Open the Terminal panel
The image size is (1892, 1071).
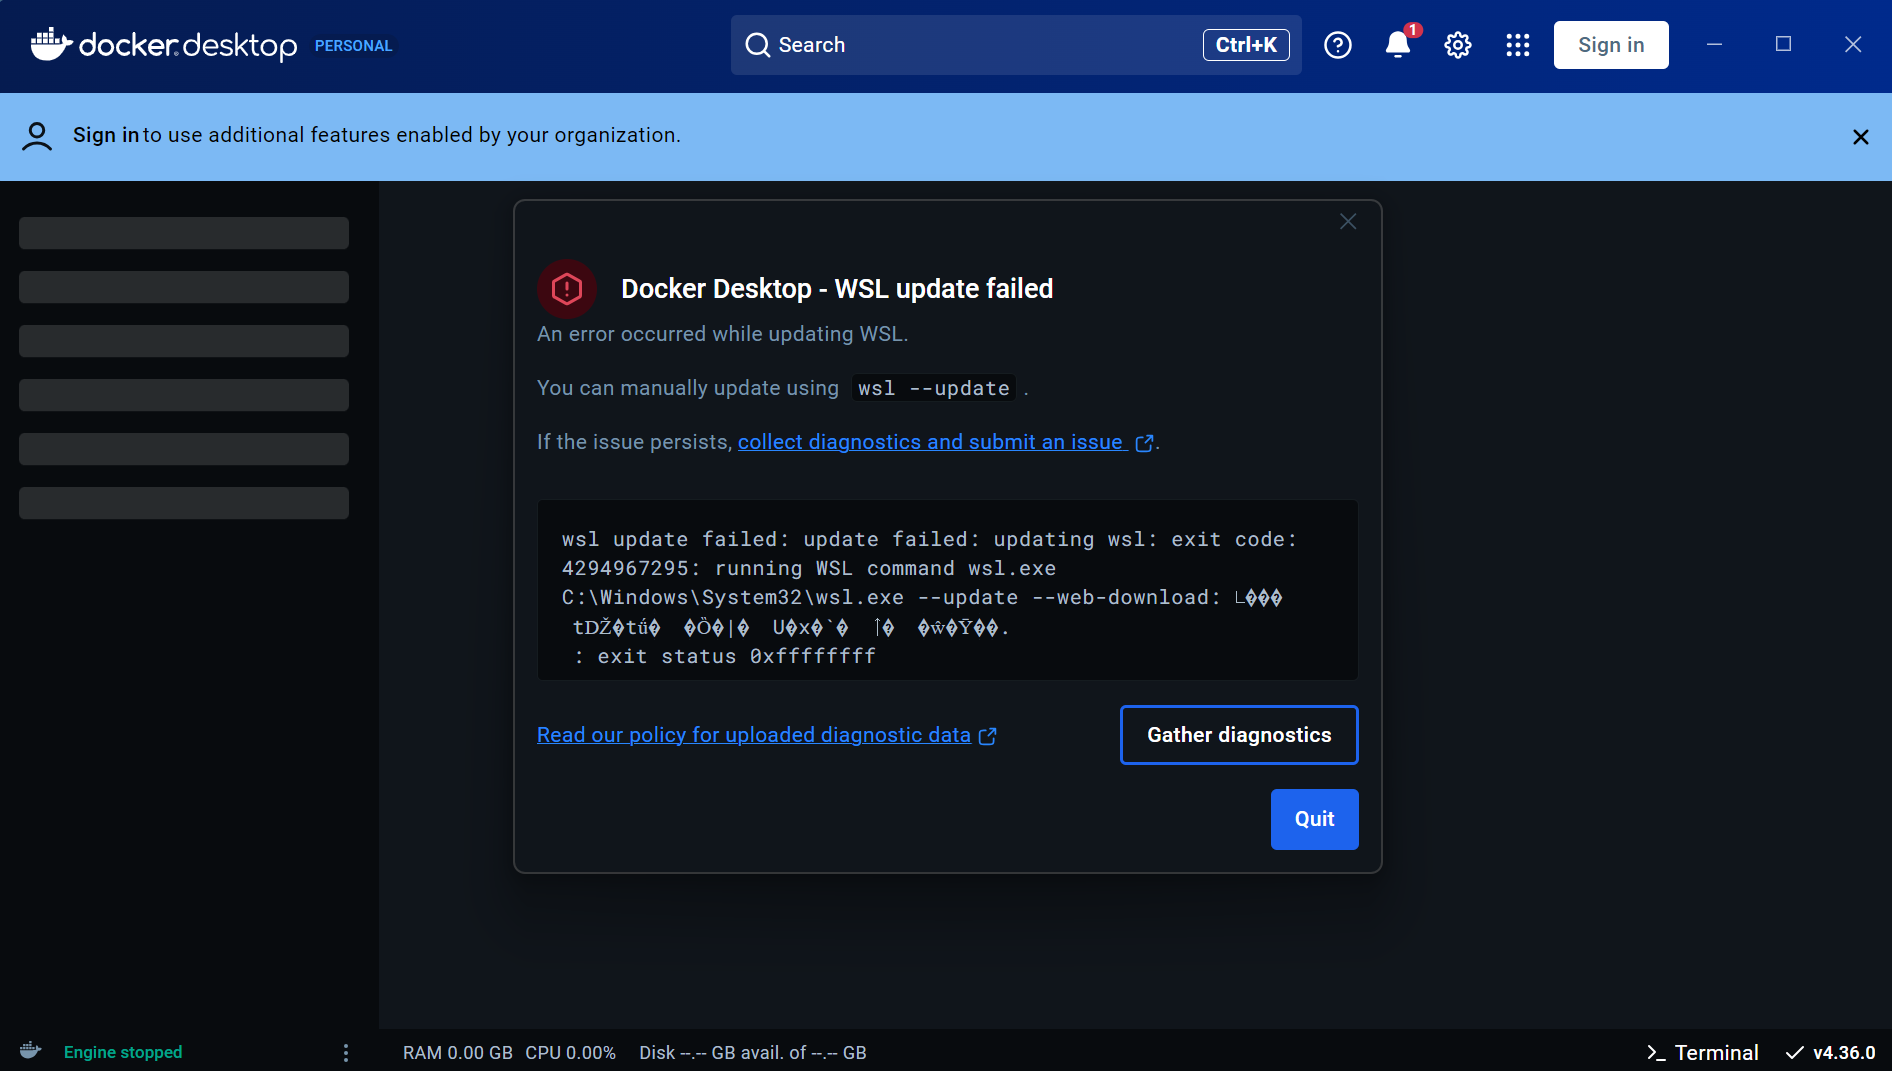click(x=1702, y=1053)
